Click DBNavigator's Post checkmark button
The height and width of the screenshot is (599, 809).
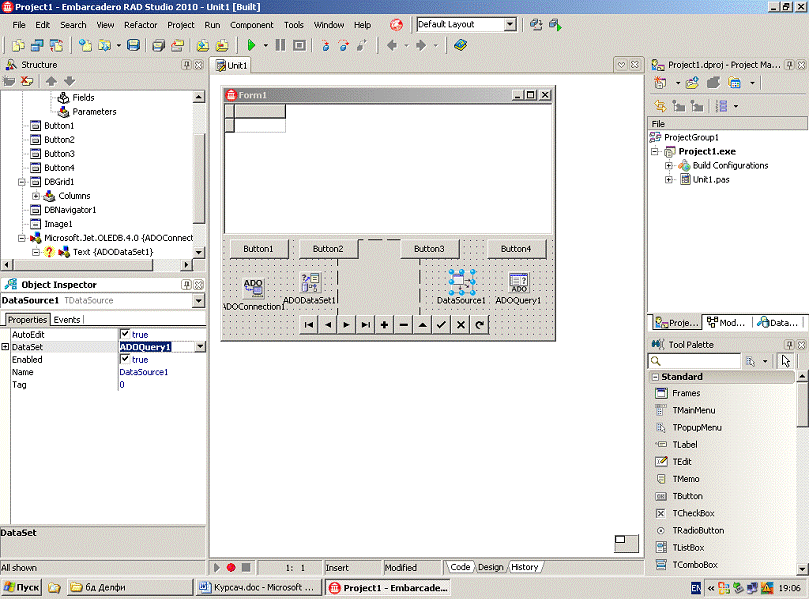coord(441,325)
